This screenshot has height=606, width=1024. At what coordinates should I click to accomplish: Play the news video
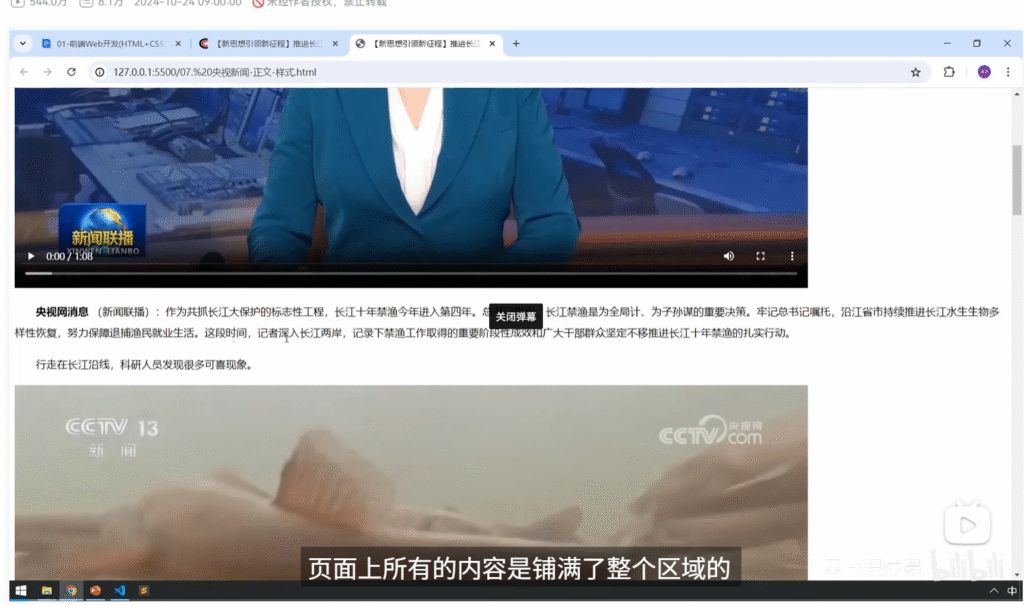(31, 257)
